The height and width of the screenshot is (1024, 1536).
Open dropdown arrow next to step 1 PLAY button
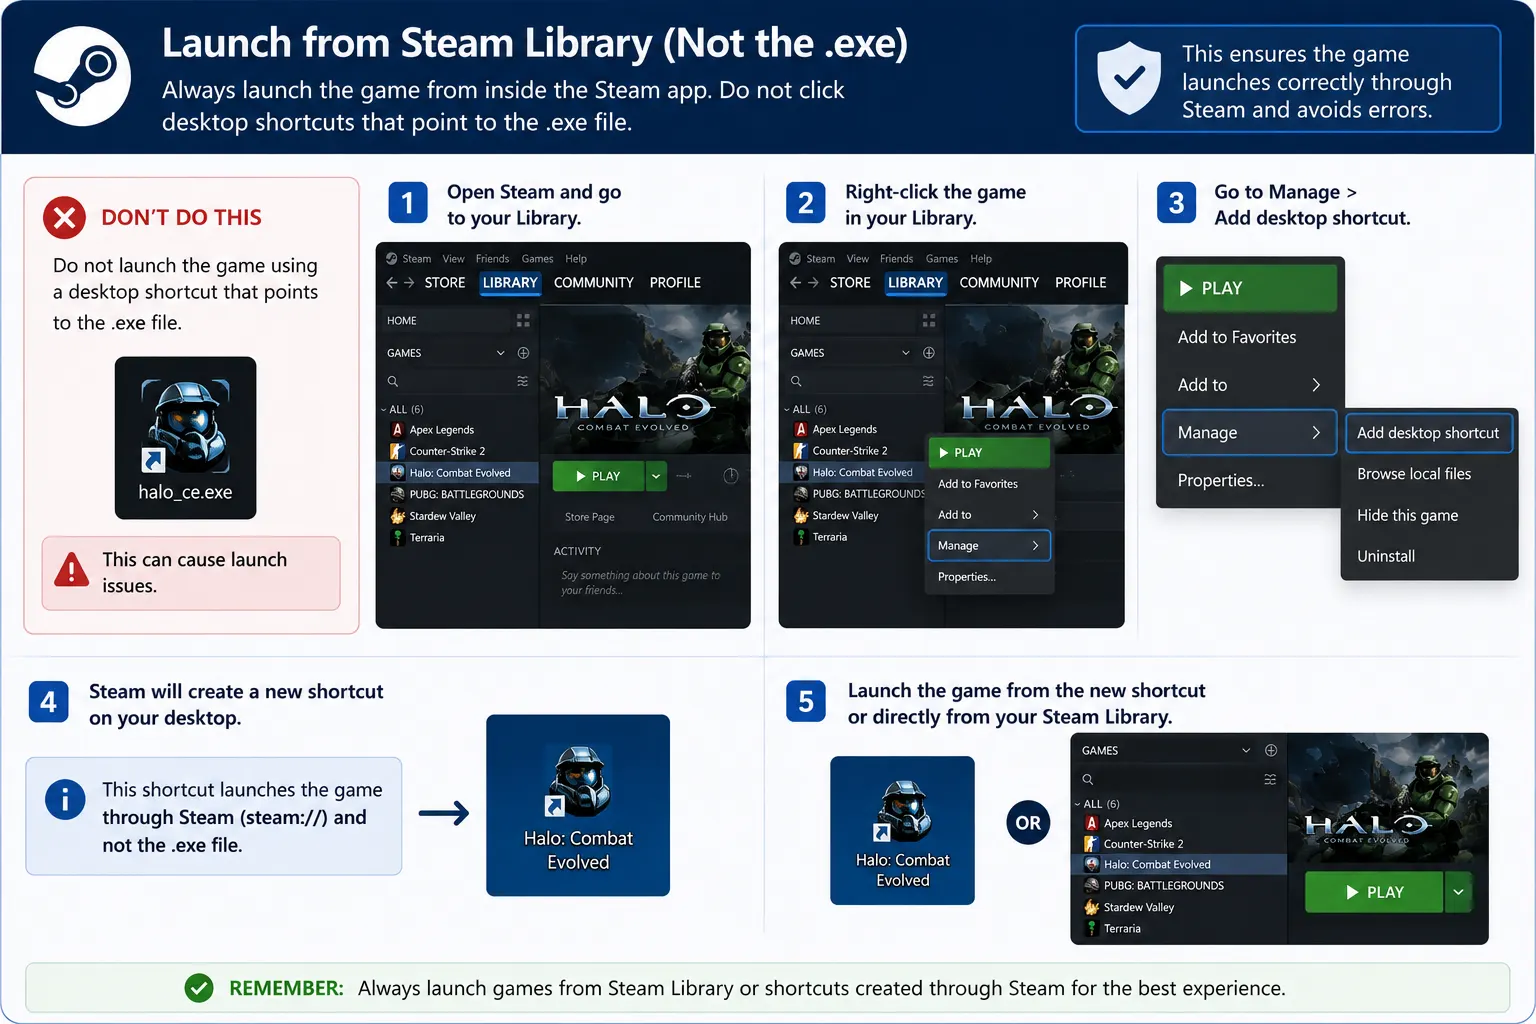click(x=656, y=476)
